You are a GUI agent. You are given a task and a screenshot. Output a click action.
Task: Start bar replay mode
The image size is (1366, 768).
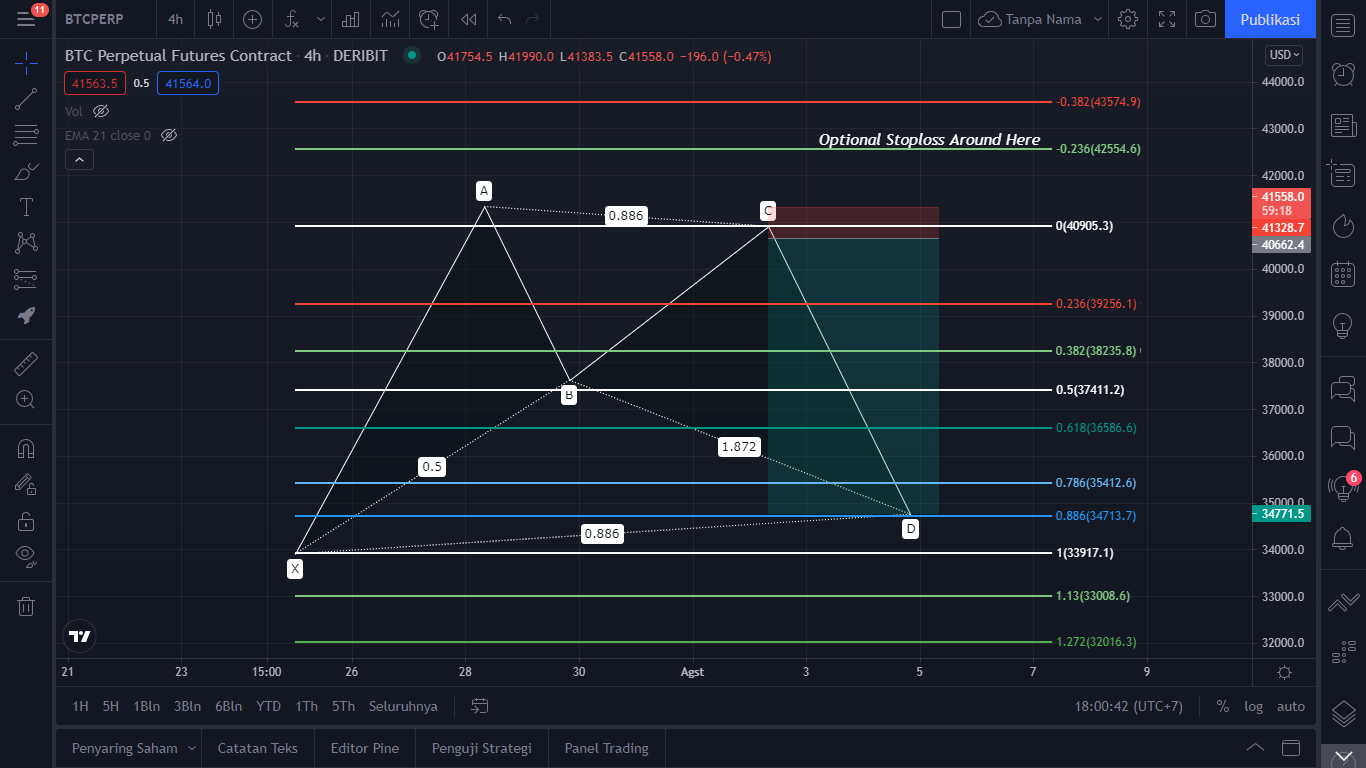tap(468, 19)
